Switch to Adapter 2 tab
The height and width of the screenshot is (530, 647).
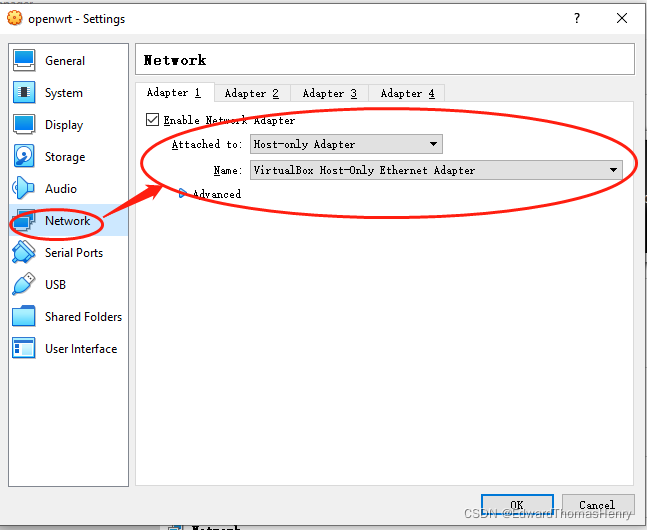[x=252, y=93]
